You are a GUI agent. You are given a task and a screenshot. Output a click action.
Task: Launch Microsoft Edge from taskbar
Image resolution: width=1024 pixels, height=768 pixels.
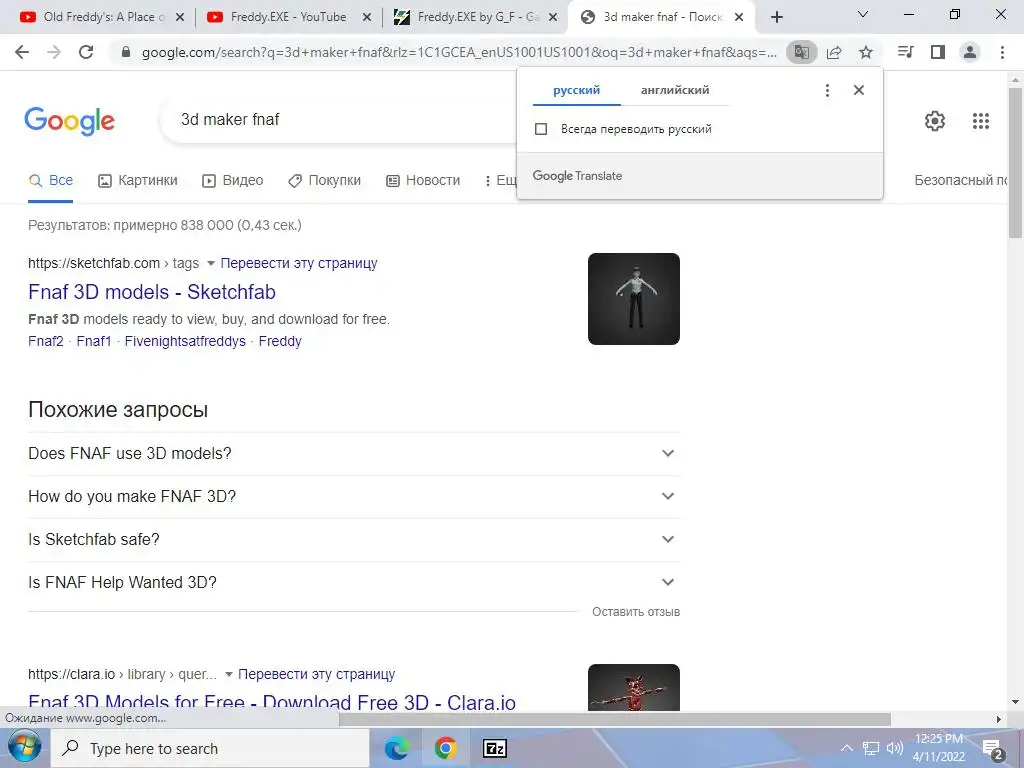396,748
